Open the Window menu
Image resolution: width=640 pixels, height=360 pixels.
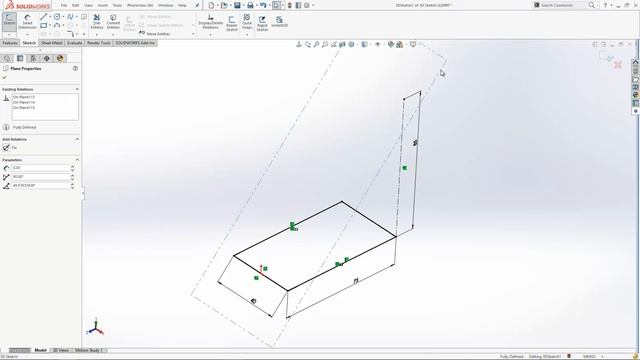click(x=166, y=5)
